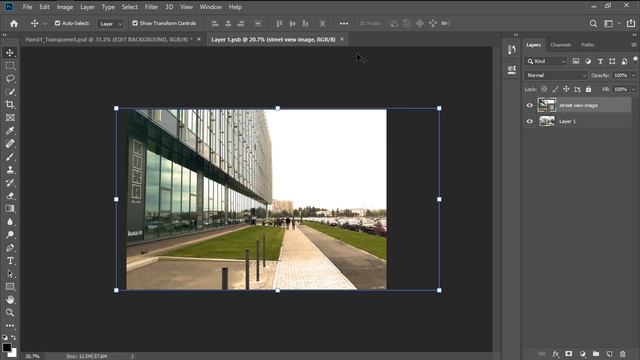Open the Normal blend mode dropdown
640x360 pixels.
point(556,76)
